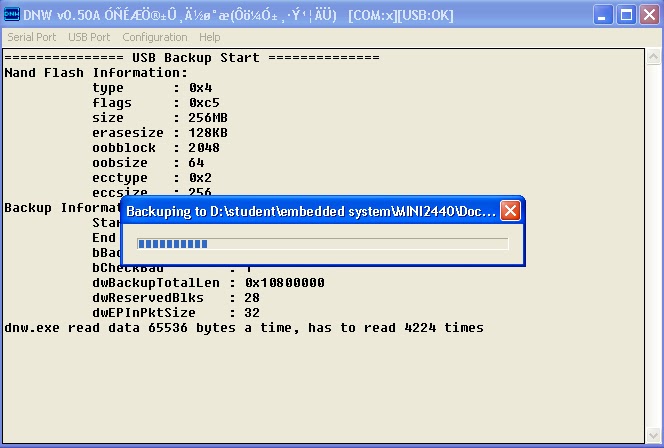
Task: Click the 'type : 0x4' line
Action: click(152, 88)
